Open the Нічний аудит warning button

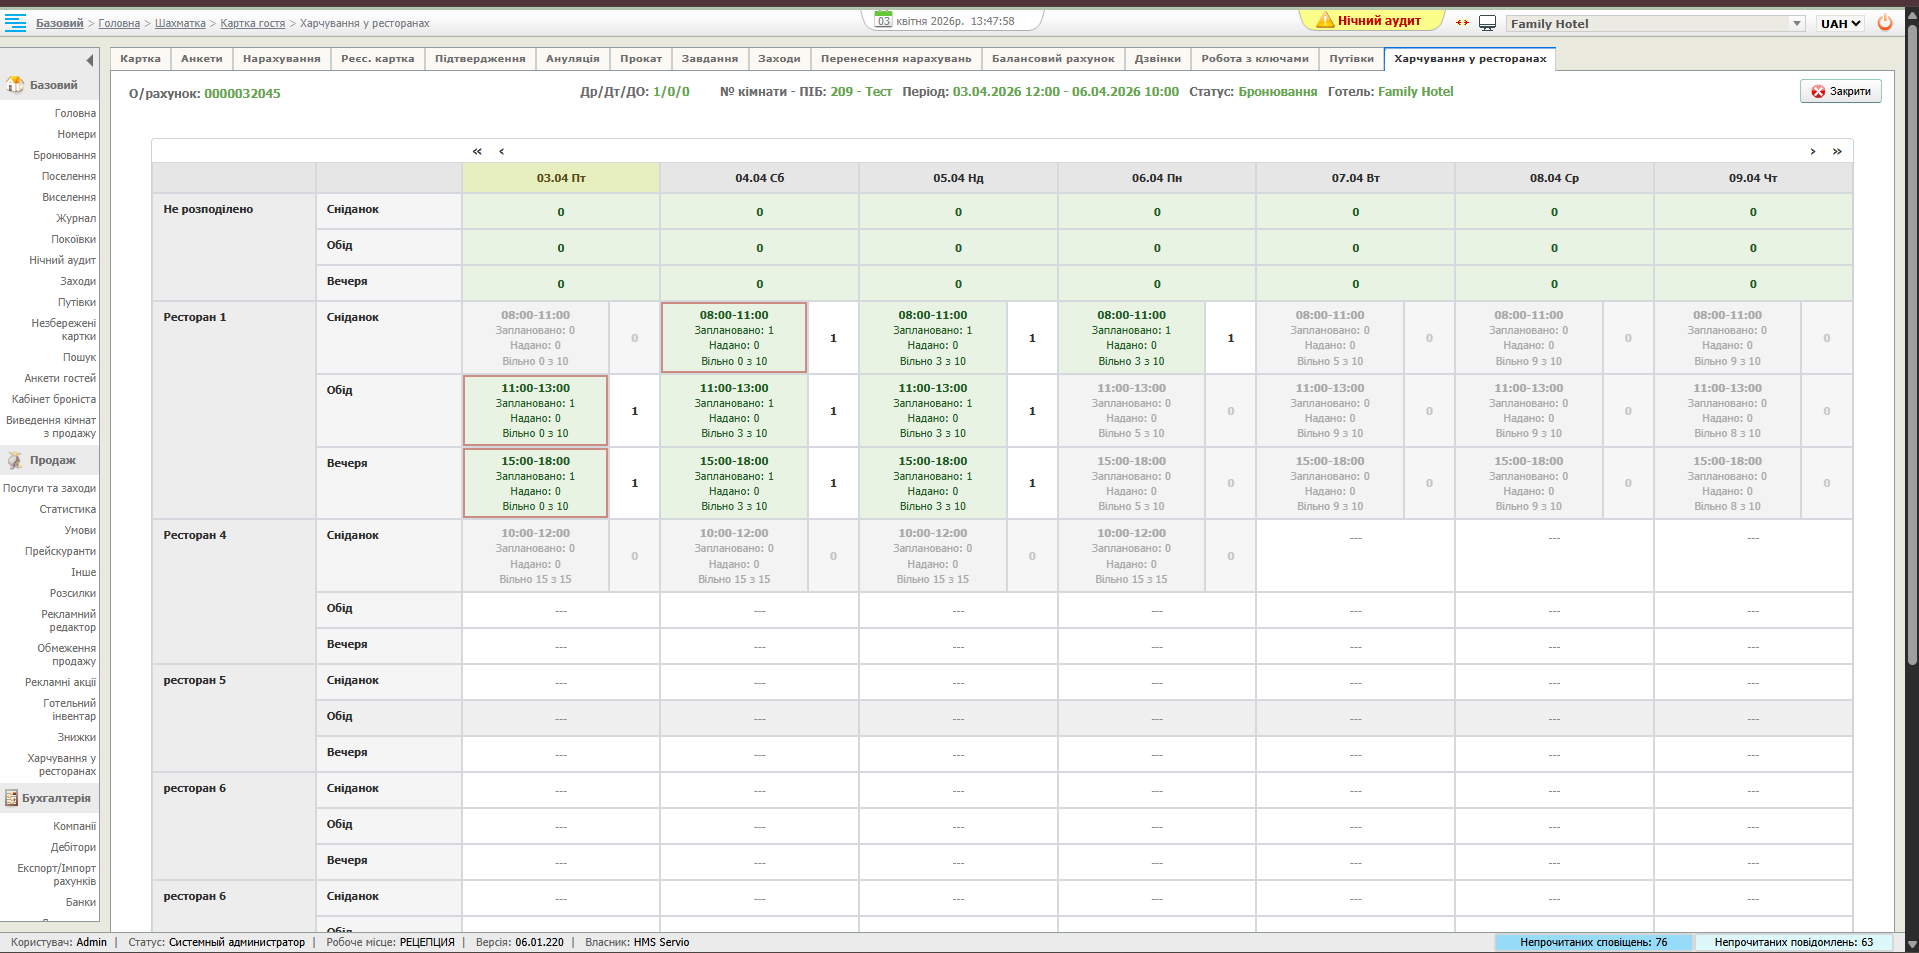(x=1371, y=21)
